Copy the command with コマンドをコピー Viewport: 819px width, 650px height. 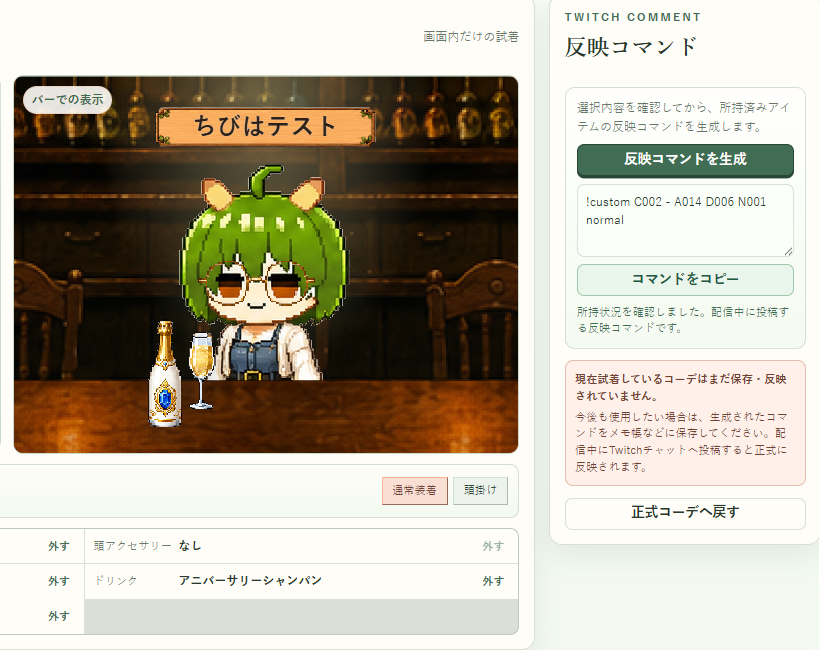coord(685,280)
